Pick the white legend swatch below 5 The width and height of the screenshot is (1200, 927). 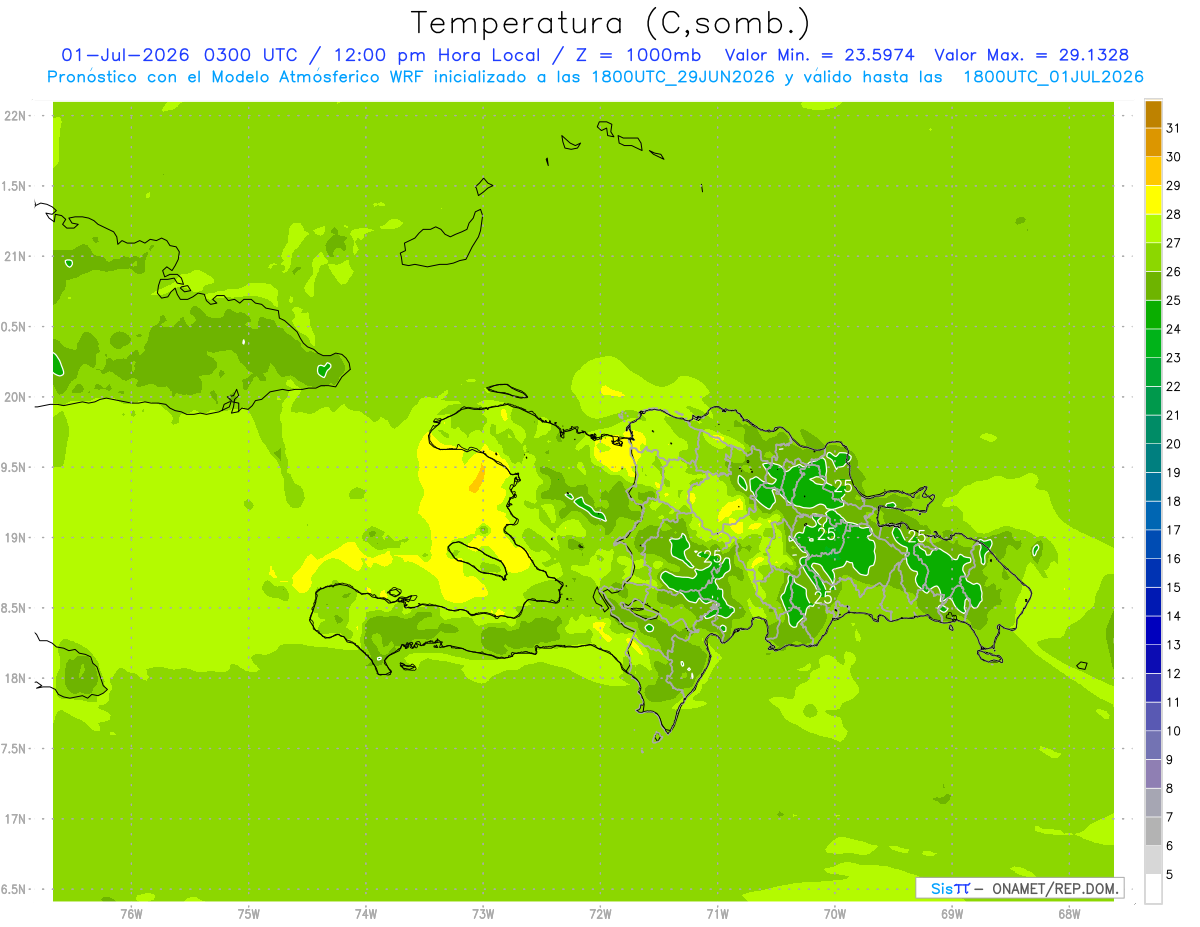coord(1153,889)
